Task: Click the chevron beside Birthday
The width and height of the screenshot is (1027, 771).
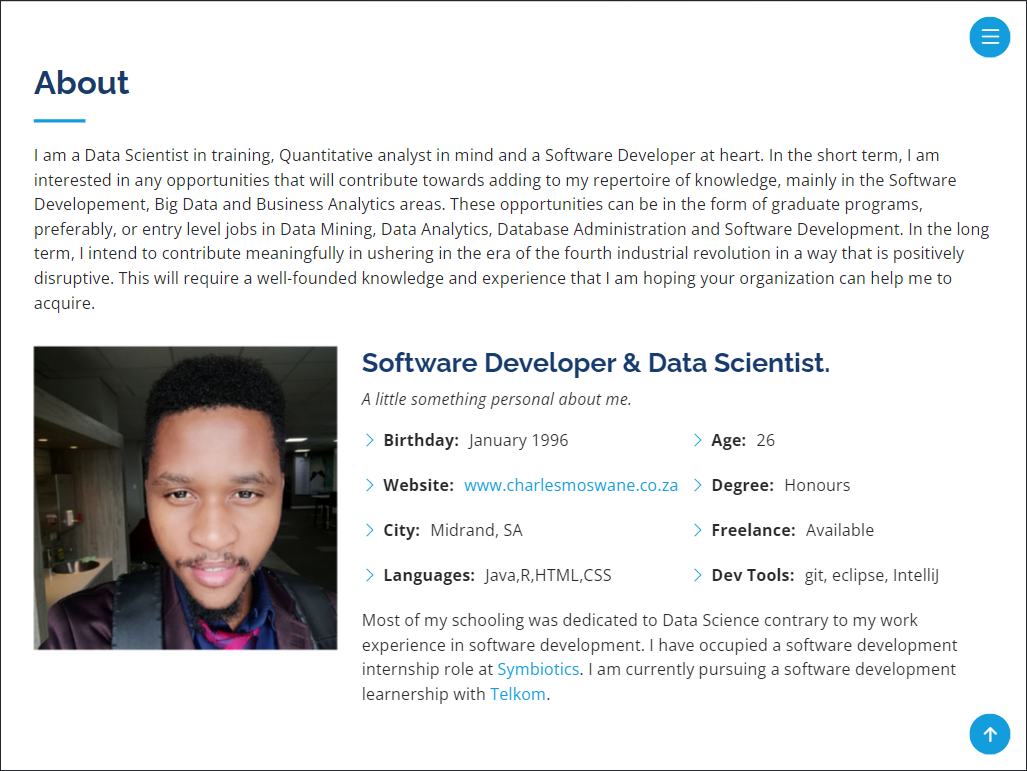Action: [x=369, y=440]
